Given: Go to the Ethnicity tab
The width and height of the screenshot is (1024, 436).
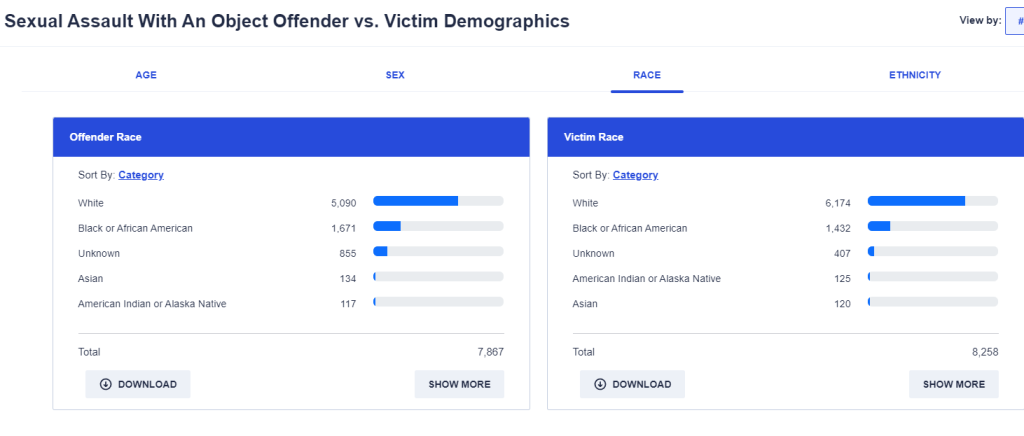Looking at the screenshot, I should pos(915,75).
